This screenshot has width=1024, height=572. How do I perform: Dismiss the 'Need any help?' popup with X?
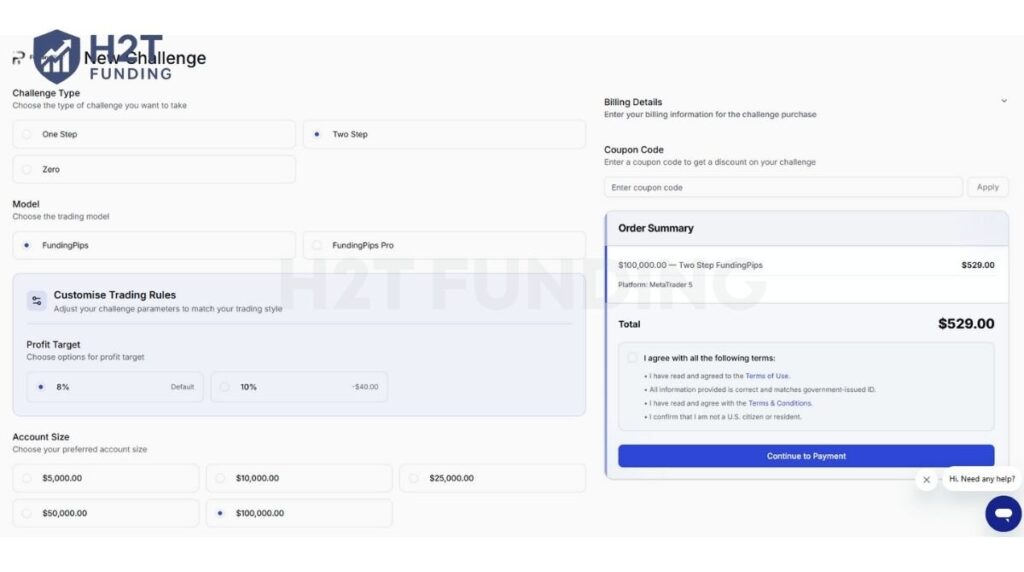point(926,480)
